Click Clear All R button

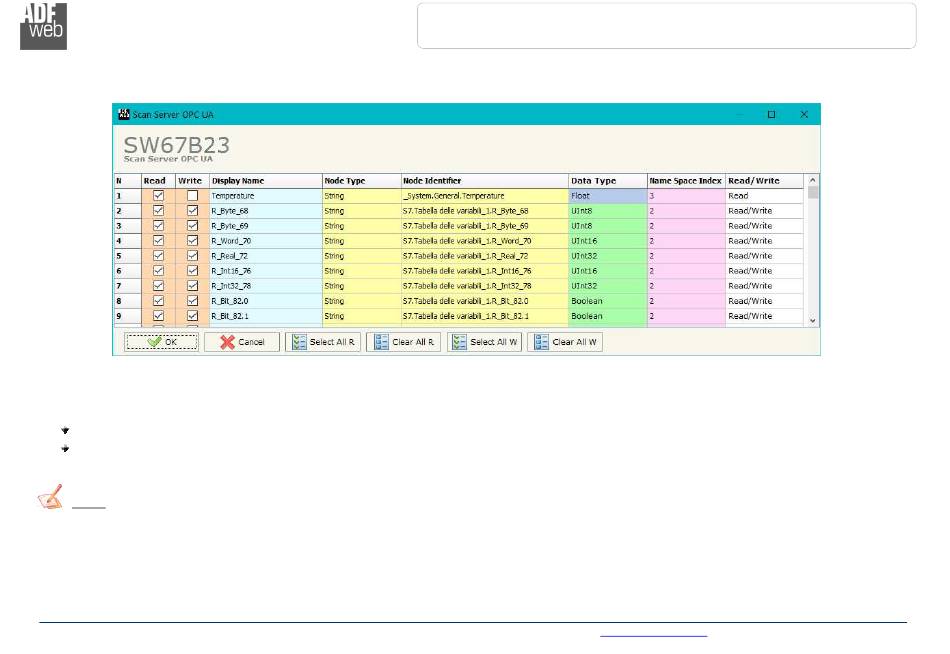404,342
